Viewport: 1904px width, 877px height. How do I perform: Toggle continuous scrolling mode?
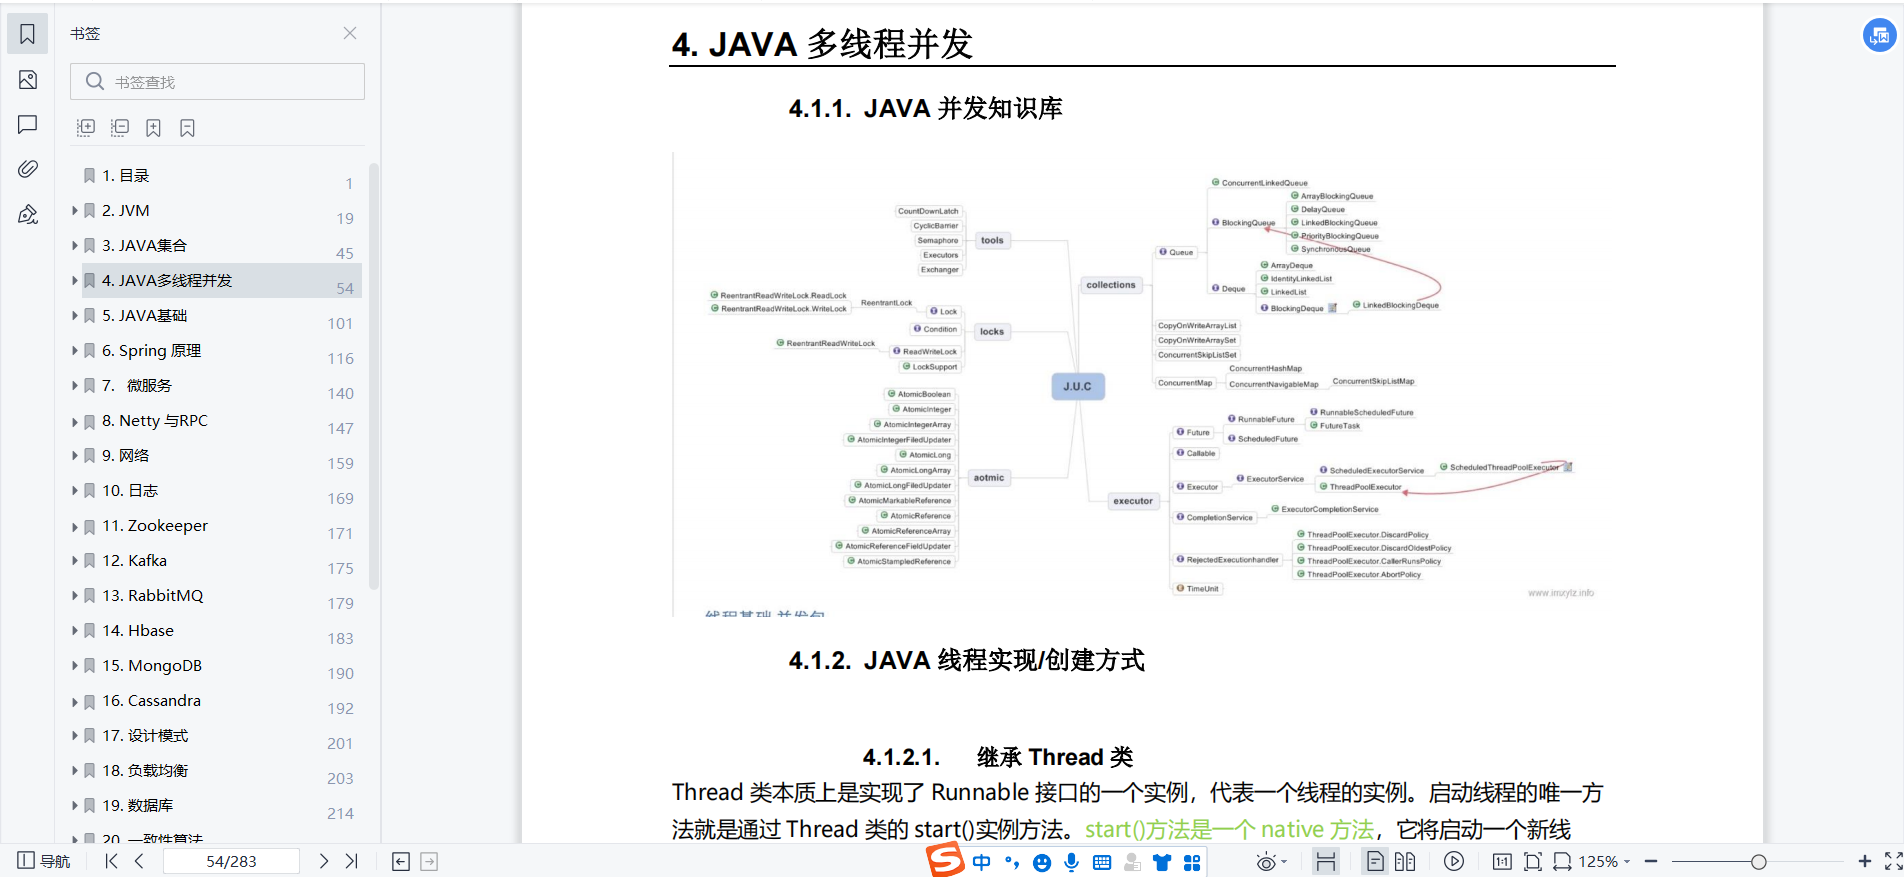click(x=1326, y=862)
